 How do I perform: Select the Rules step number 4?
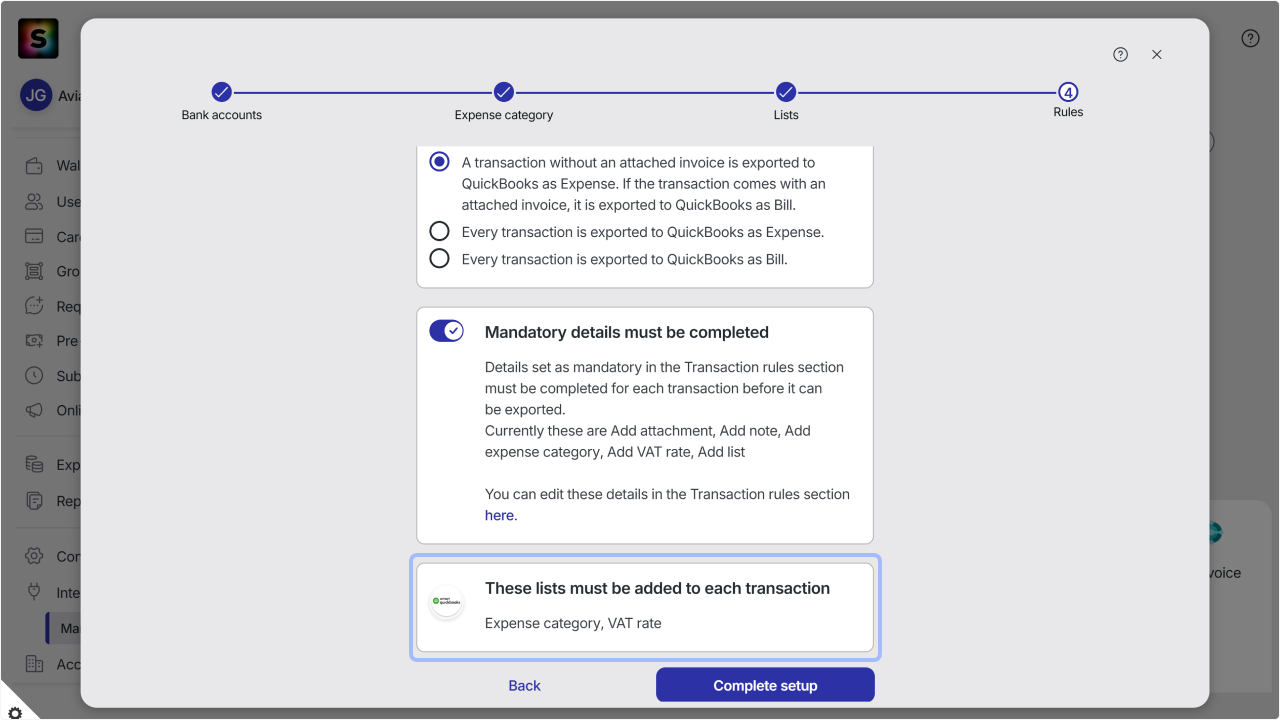(x=1068, y=92)
